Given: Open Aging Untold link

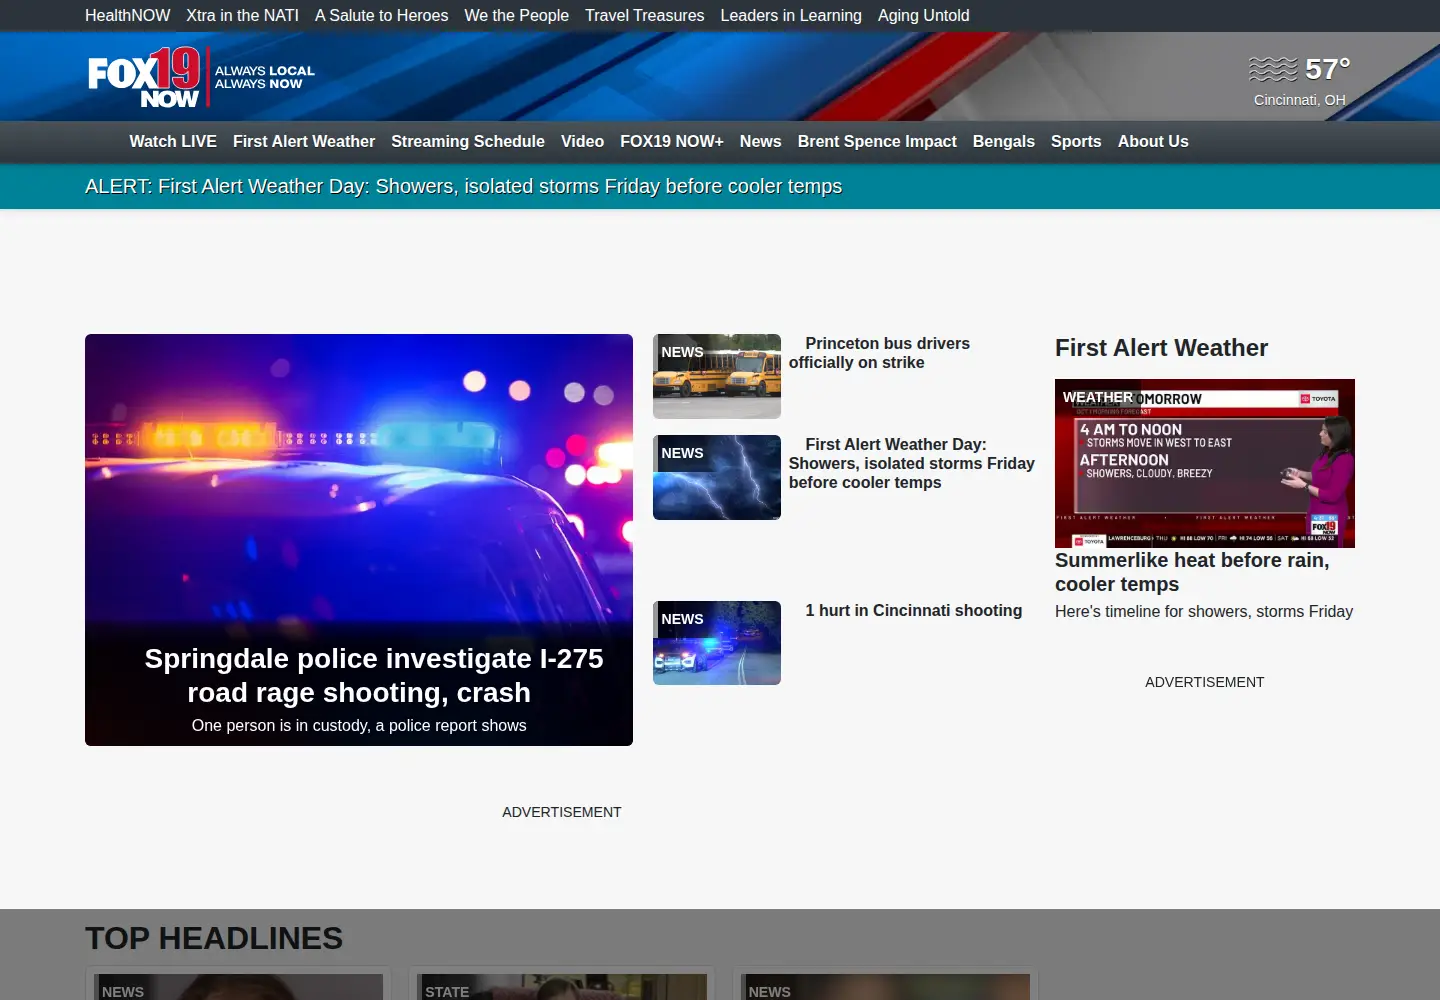Looking at the screenshot, I should 923,15.
